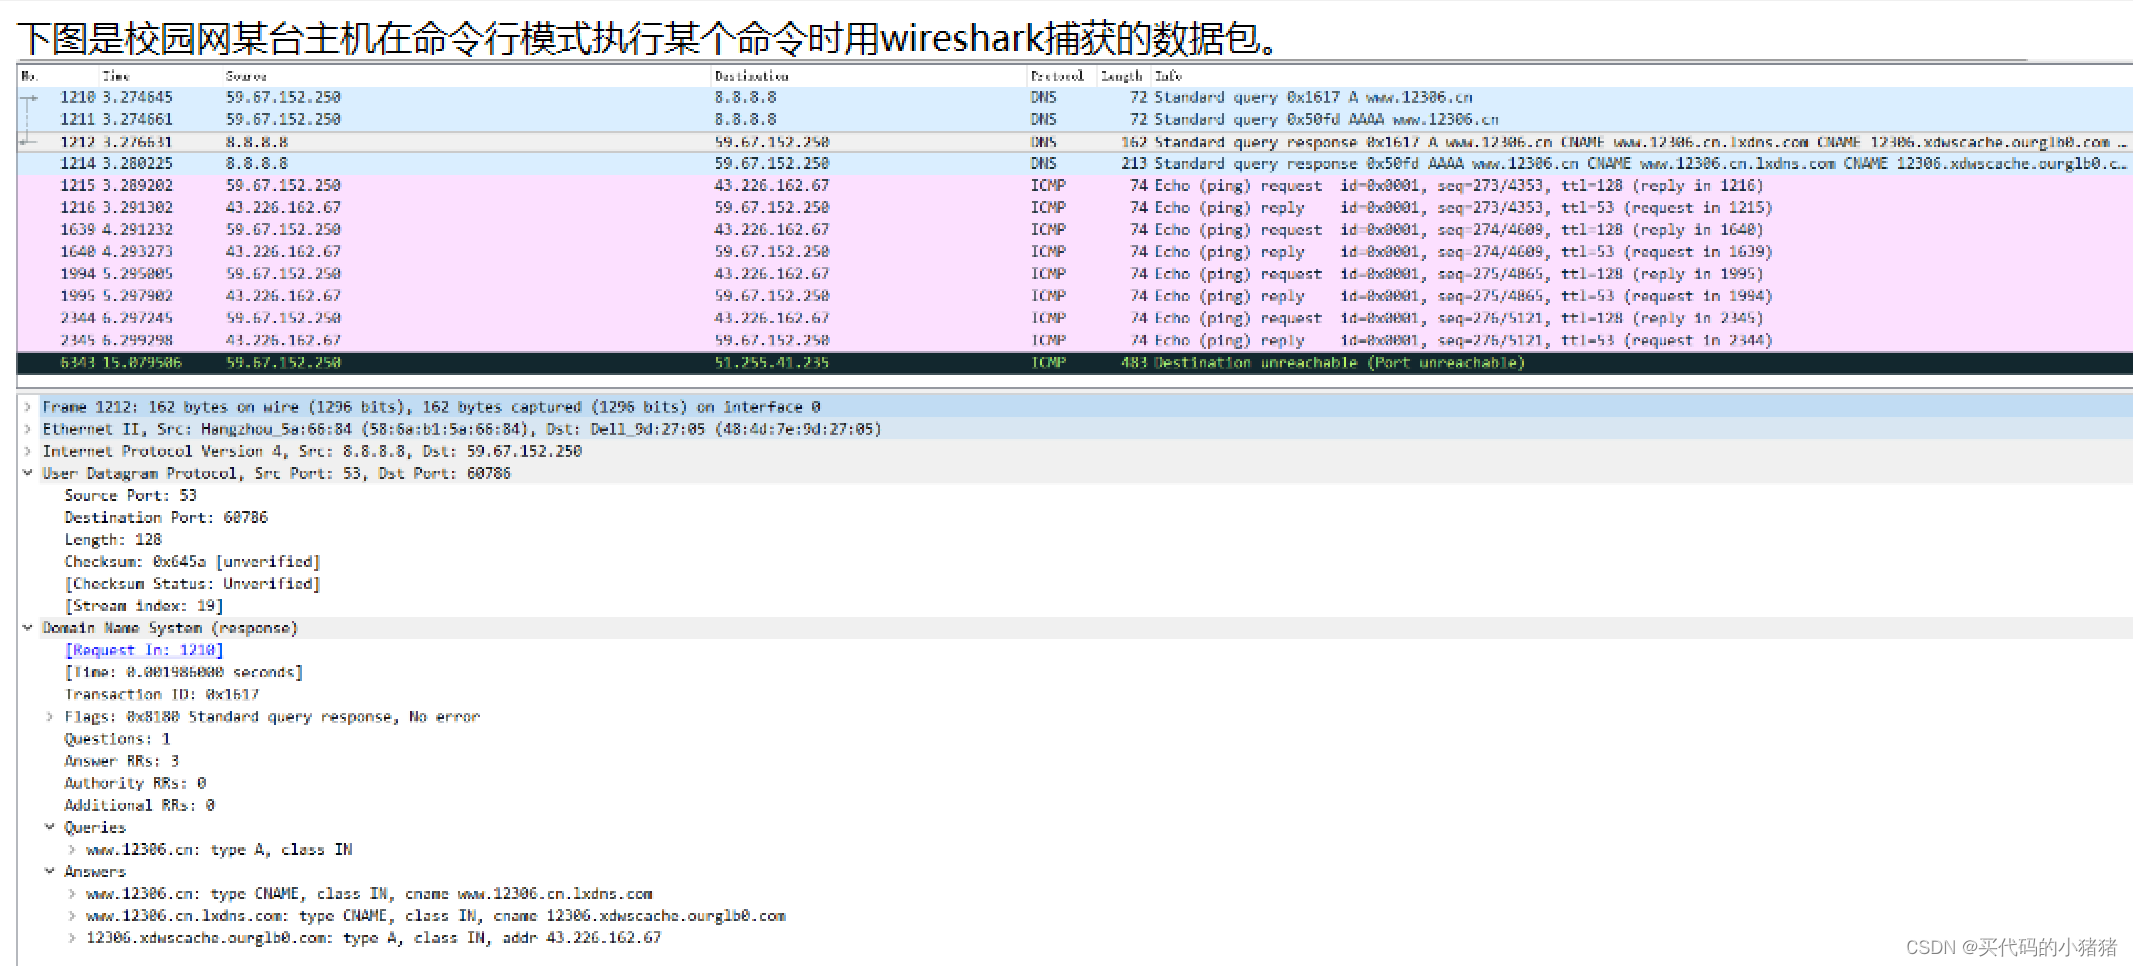The height and width of the screenshot is (966, 2133).
Task: Open the Request In: 1210 link
Action: [x=144, y=650]
